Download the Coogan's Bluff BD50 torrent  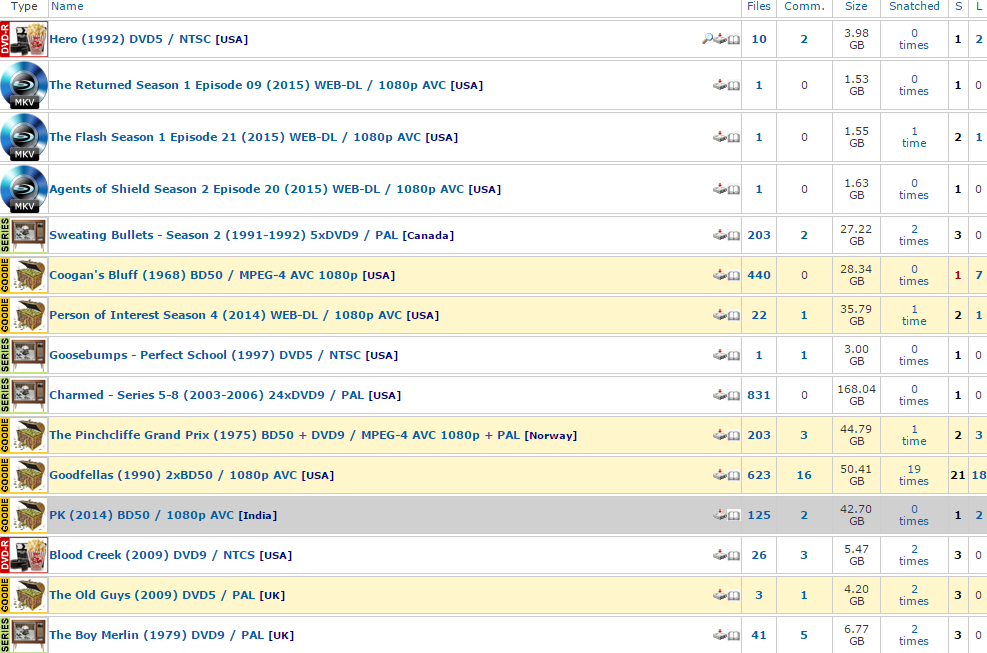tap(720, 275)
